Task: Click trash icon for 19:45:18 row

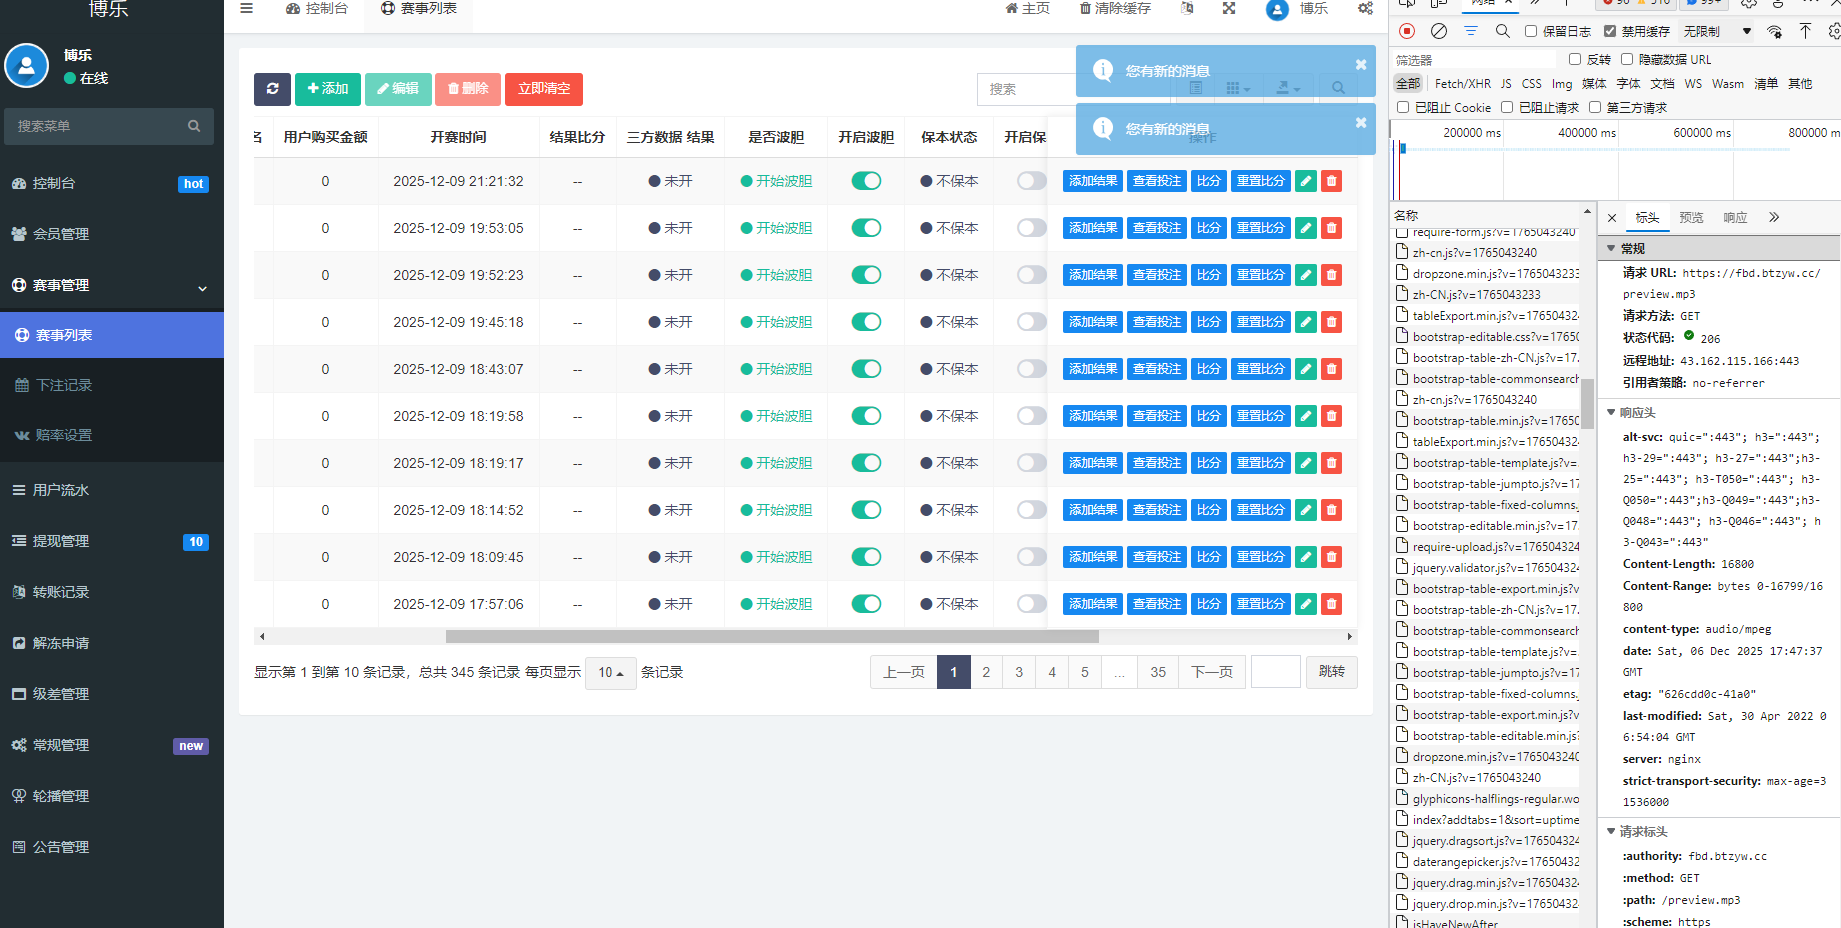Action: [x=1331, y=322]
